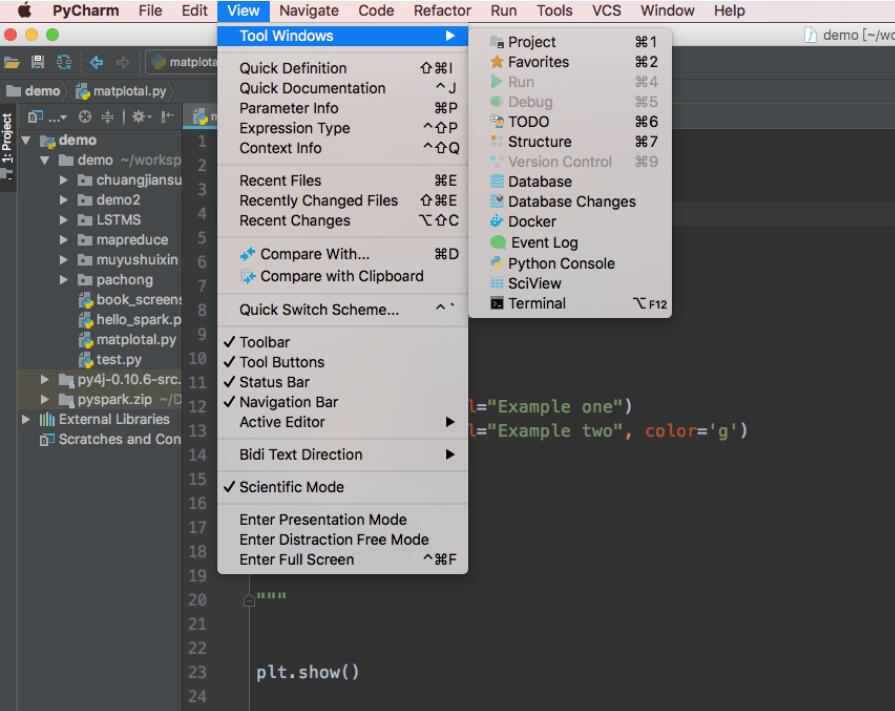The height and width of the screenshot is (711, 895).
Task: Click the back navigation arrow icon
Action: pos(95,61)
